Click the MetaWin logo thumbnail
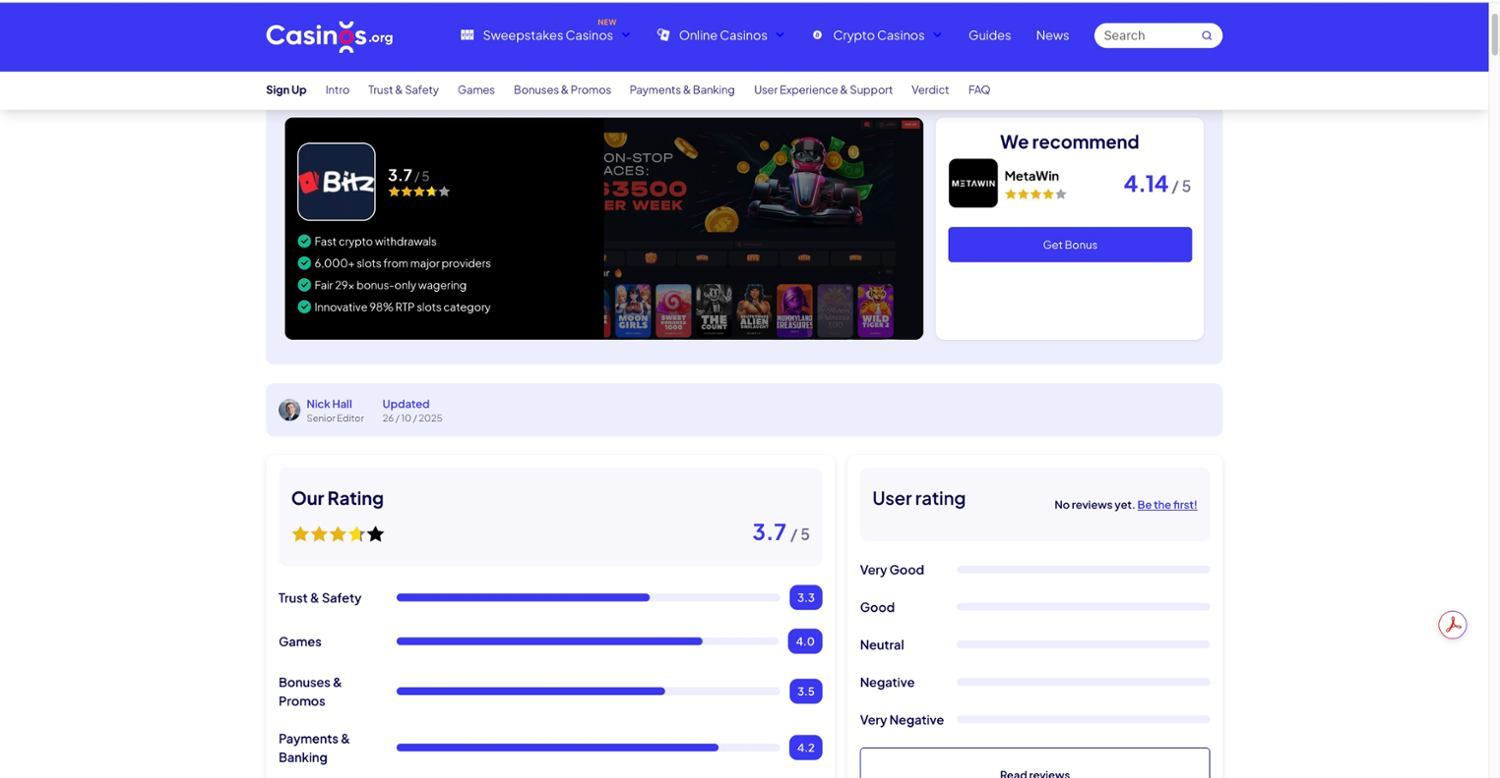The image size is (1500, 778). point(972,183)
